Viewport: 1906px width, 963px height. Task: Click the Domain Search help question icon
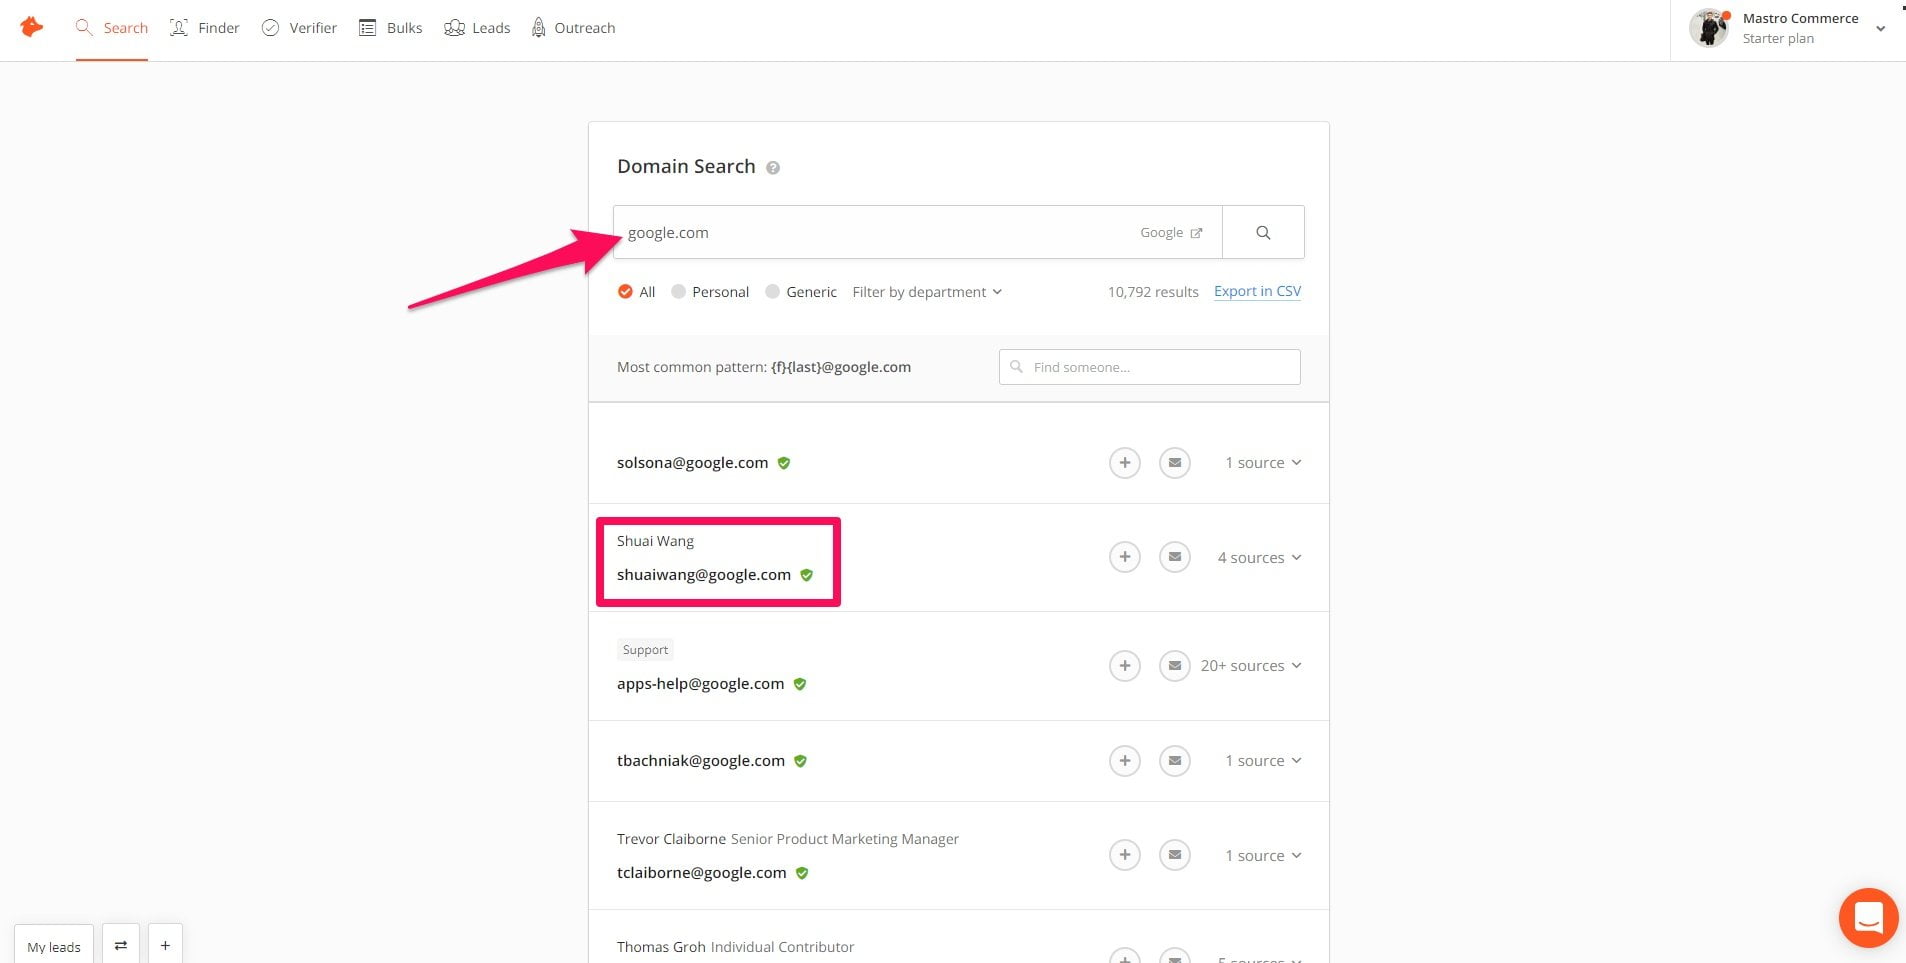coord(773,168)
